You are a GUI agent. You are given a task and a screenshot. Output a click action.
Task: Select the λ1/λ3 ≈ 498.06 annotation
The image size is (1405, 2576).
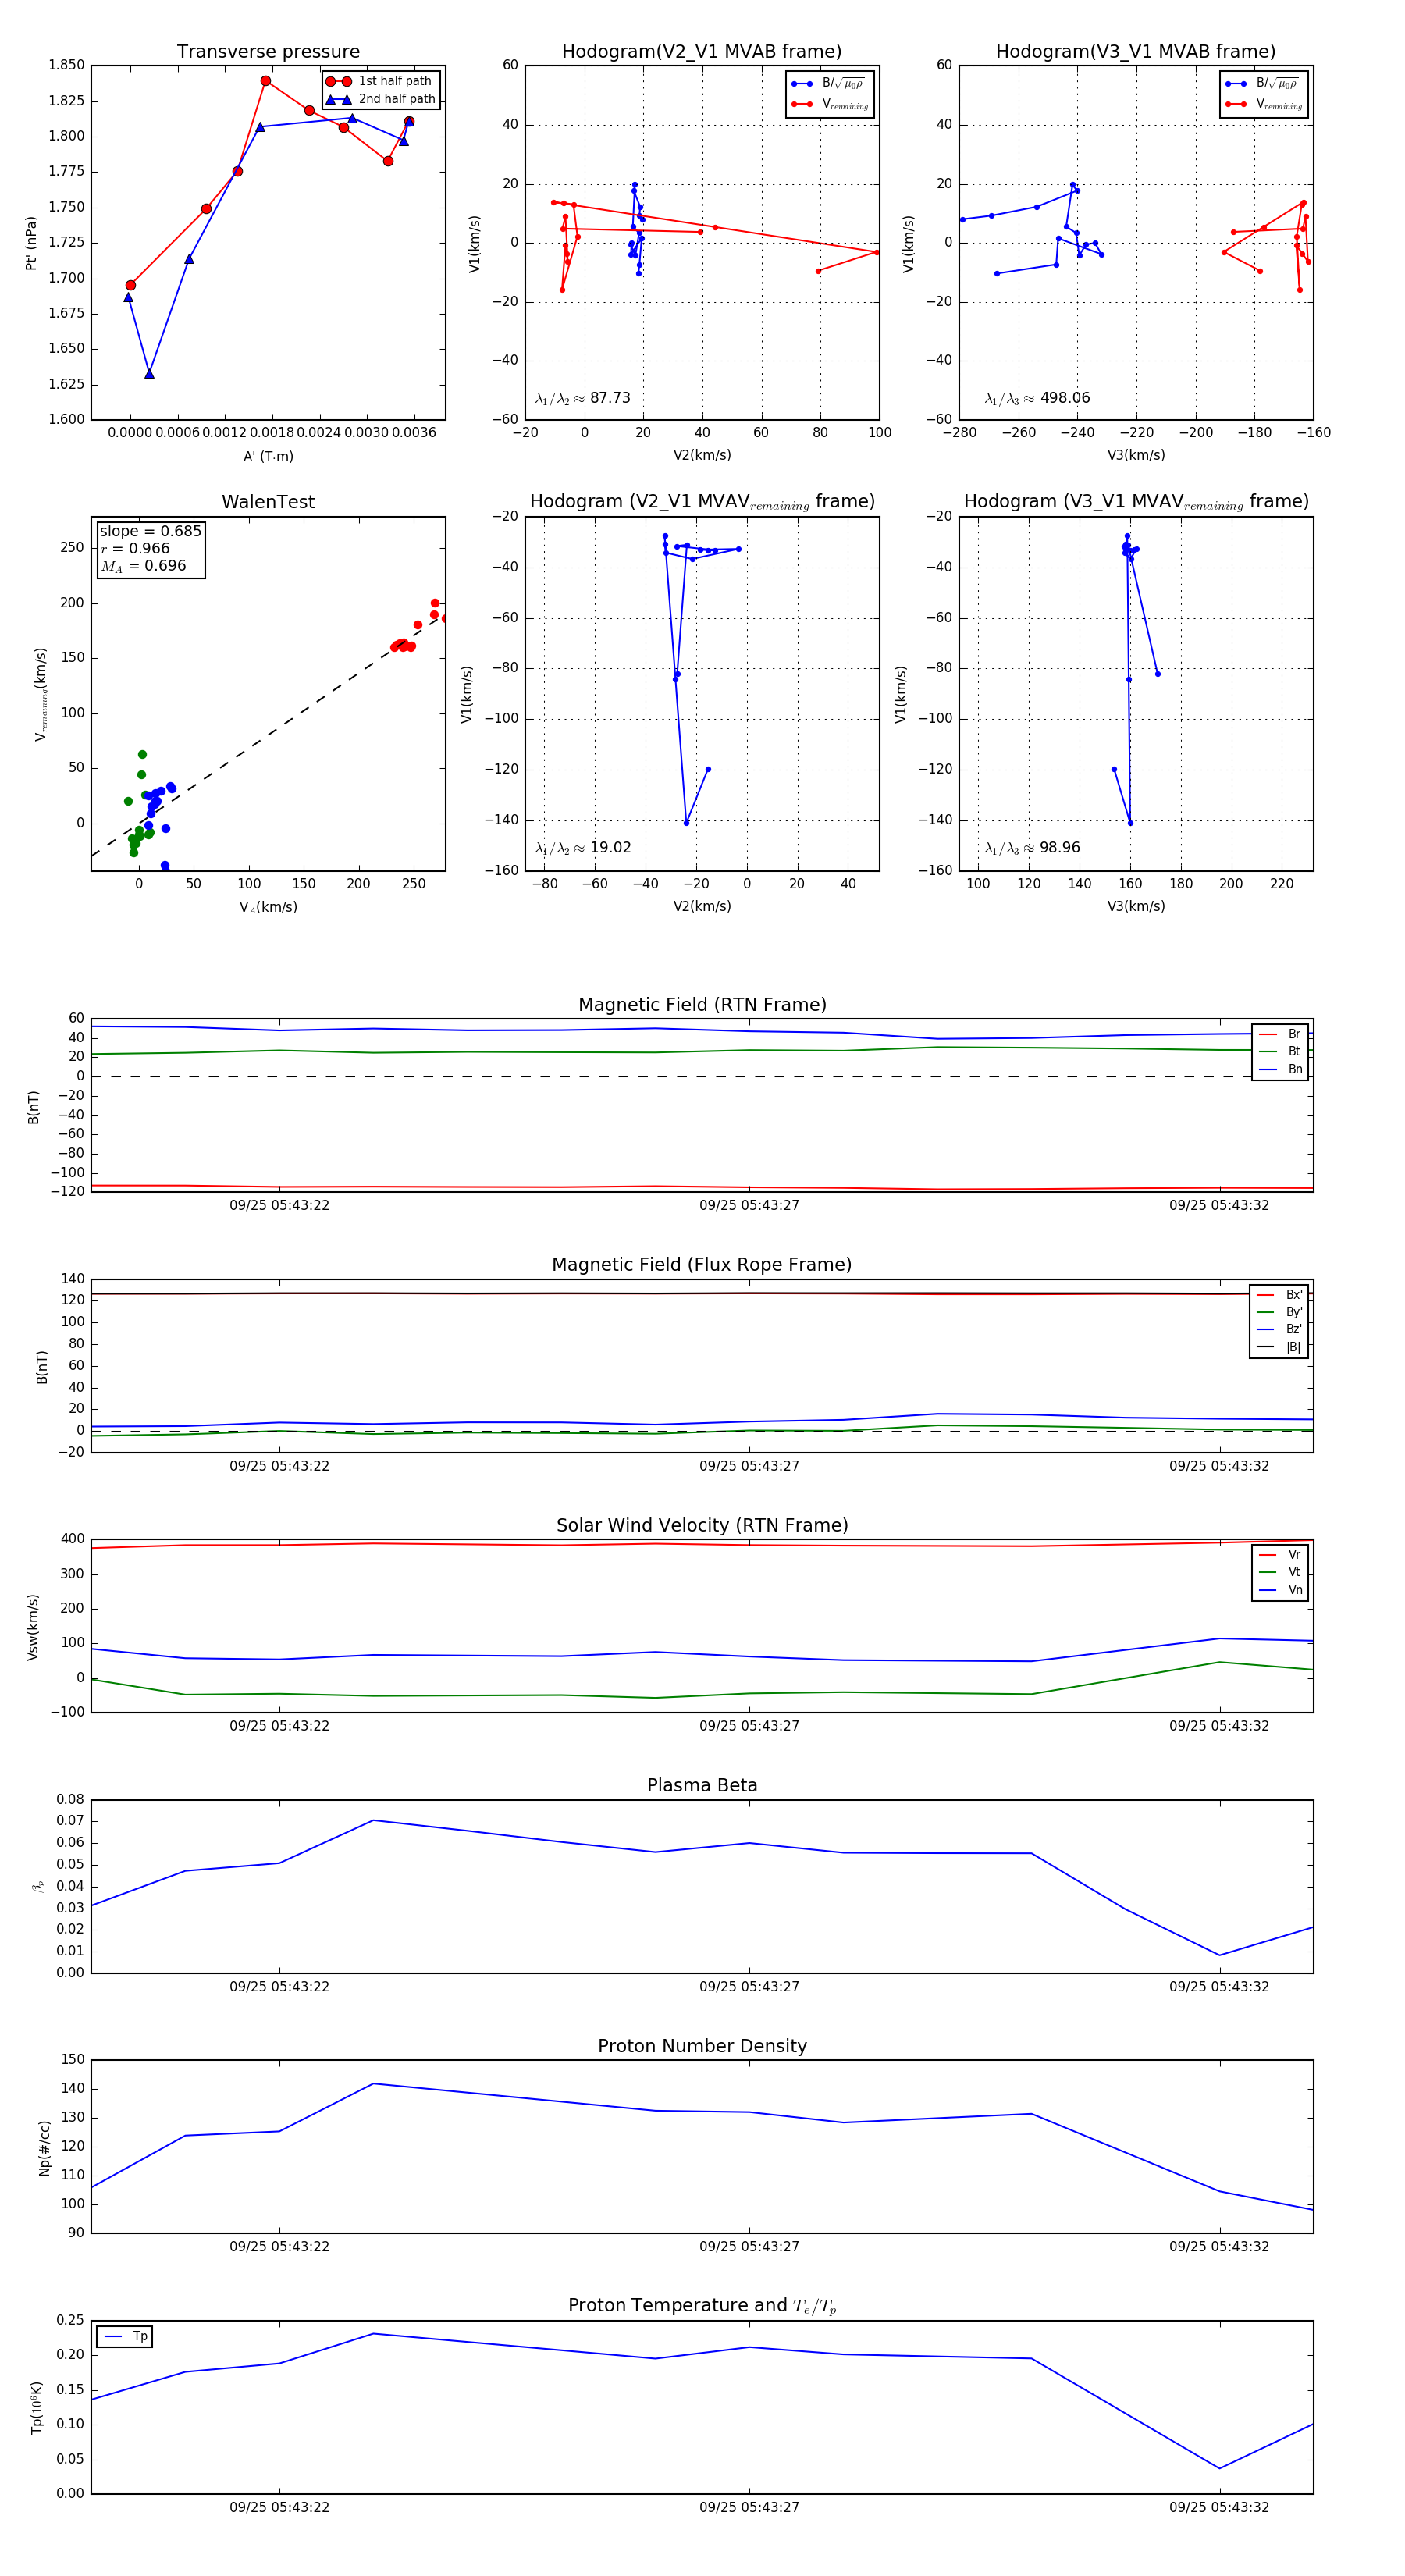[1037, 398]
